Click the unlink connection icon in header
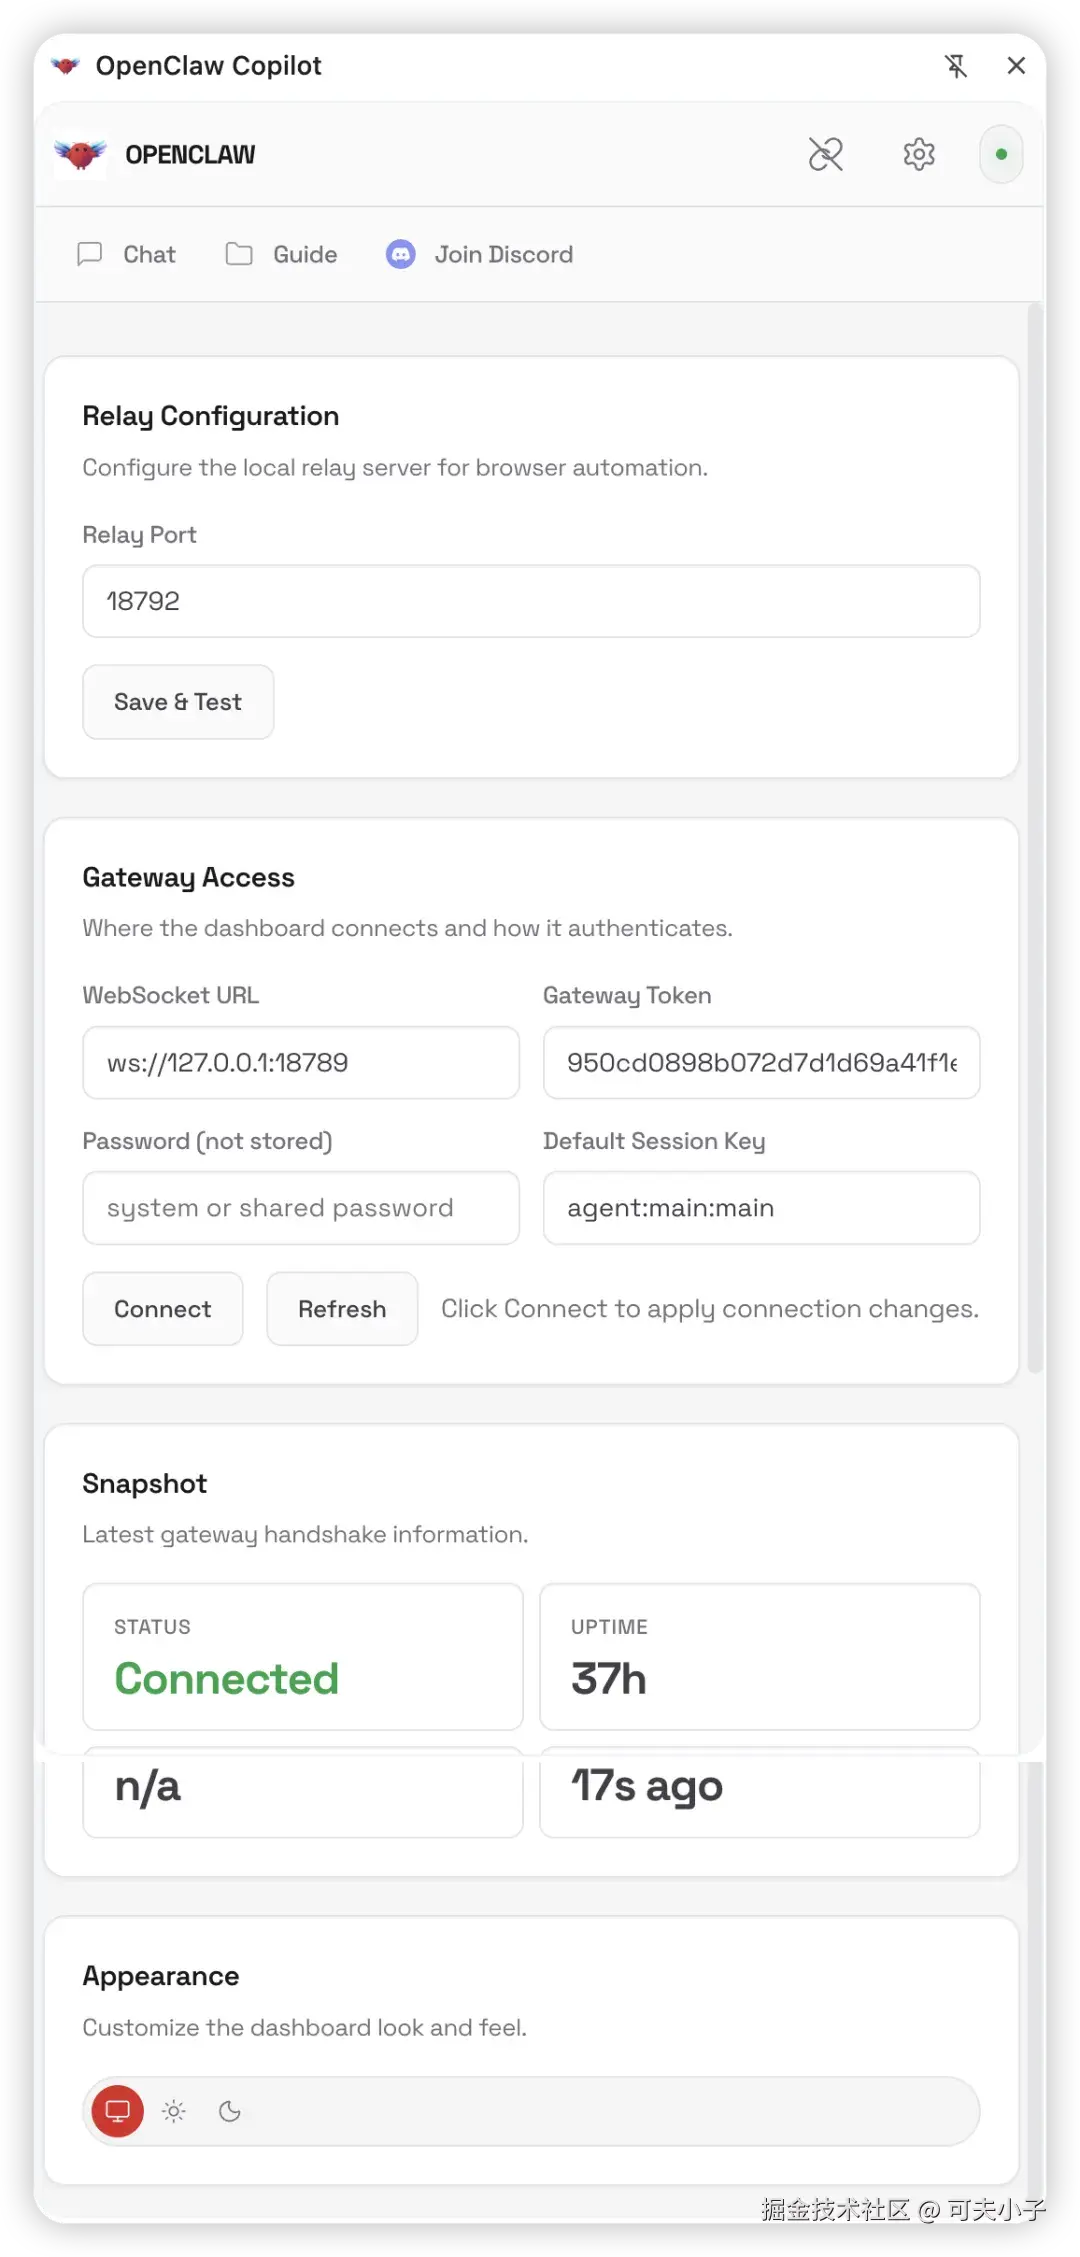 825,155
